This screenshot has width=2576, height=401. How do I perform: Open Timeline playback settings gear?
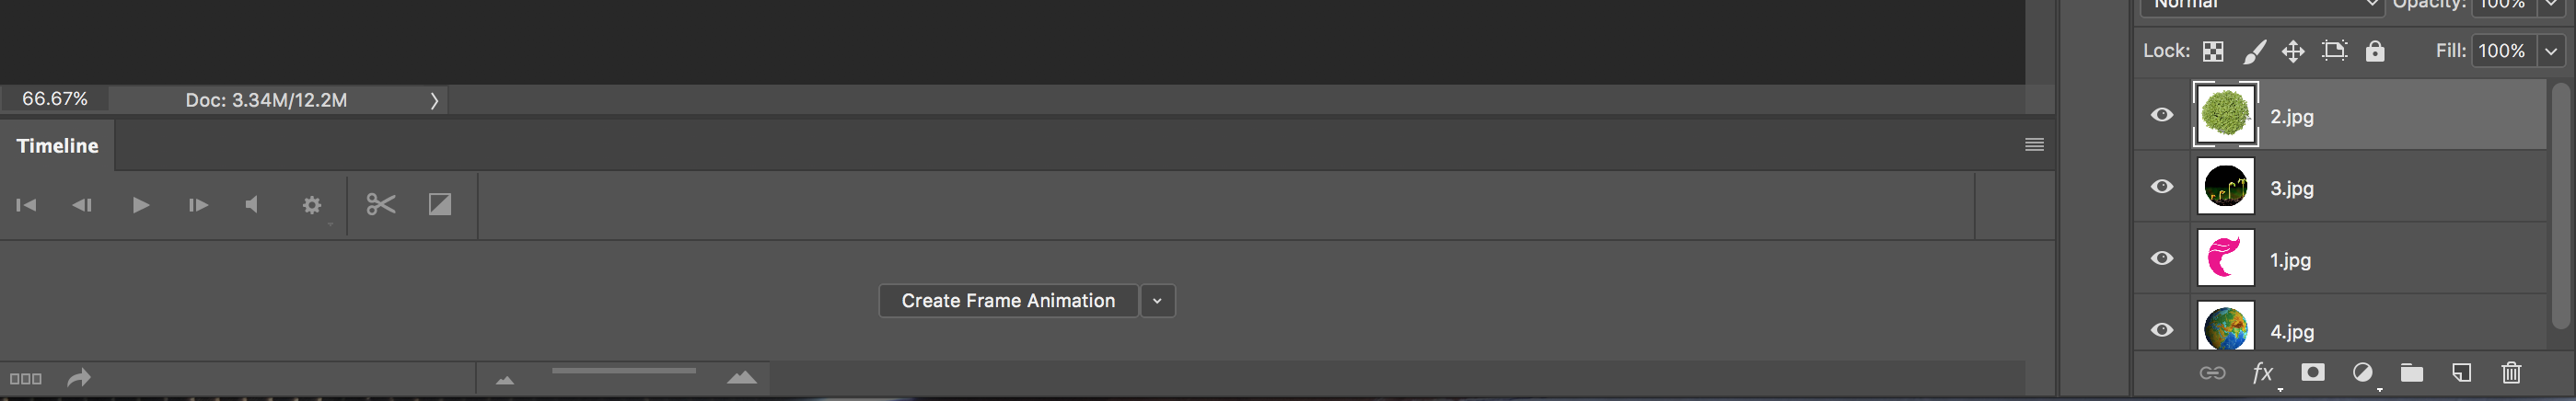[x=312, y=205]
